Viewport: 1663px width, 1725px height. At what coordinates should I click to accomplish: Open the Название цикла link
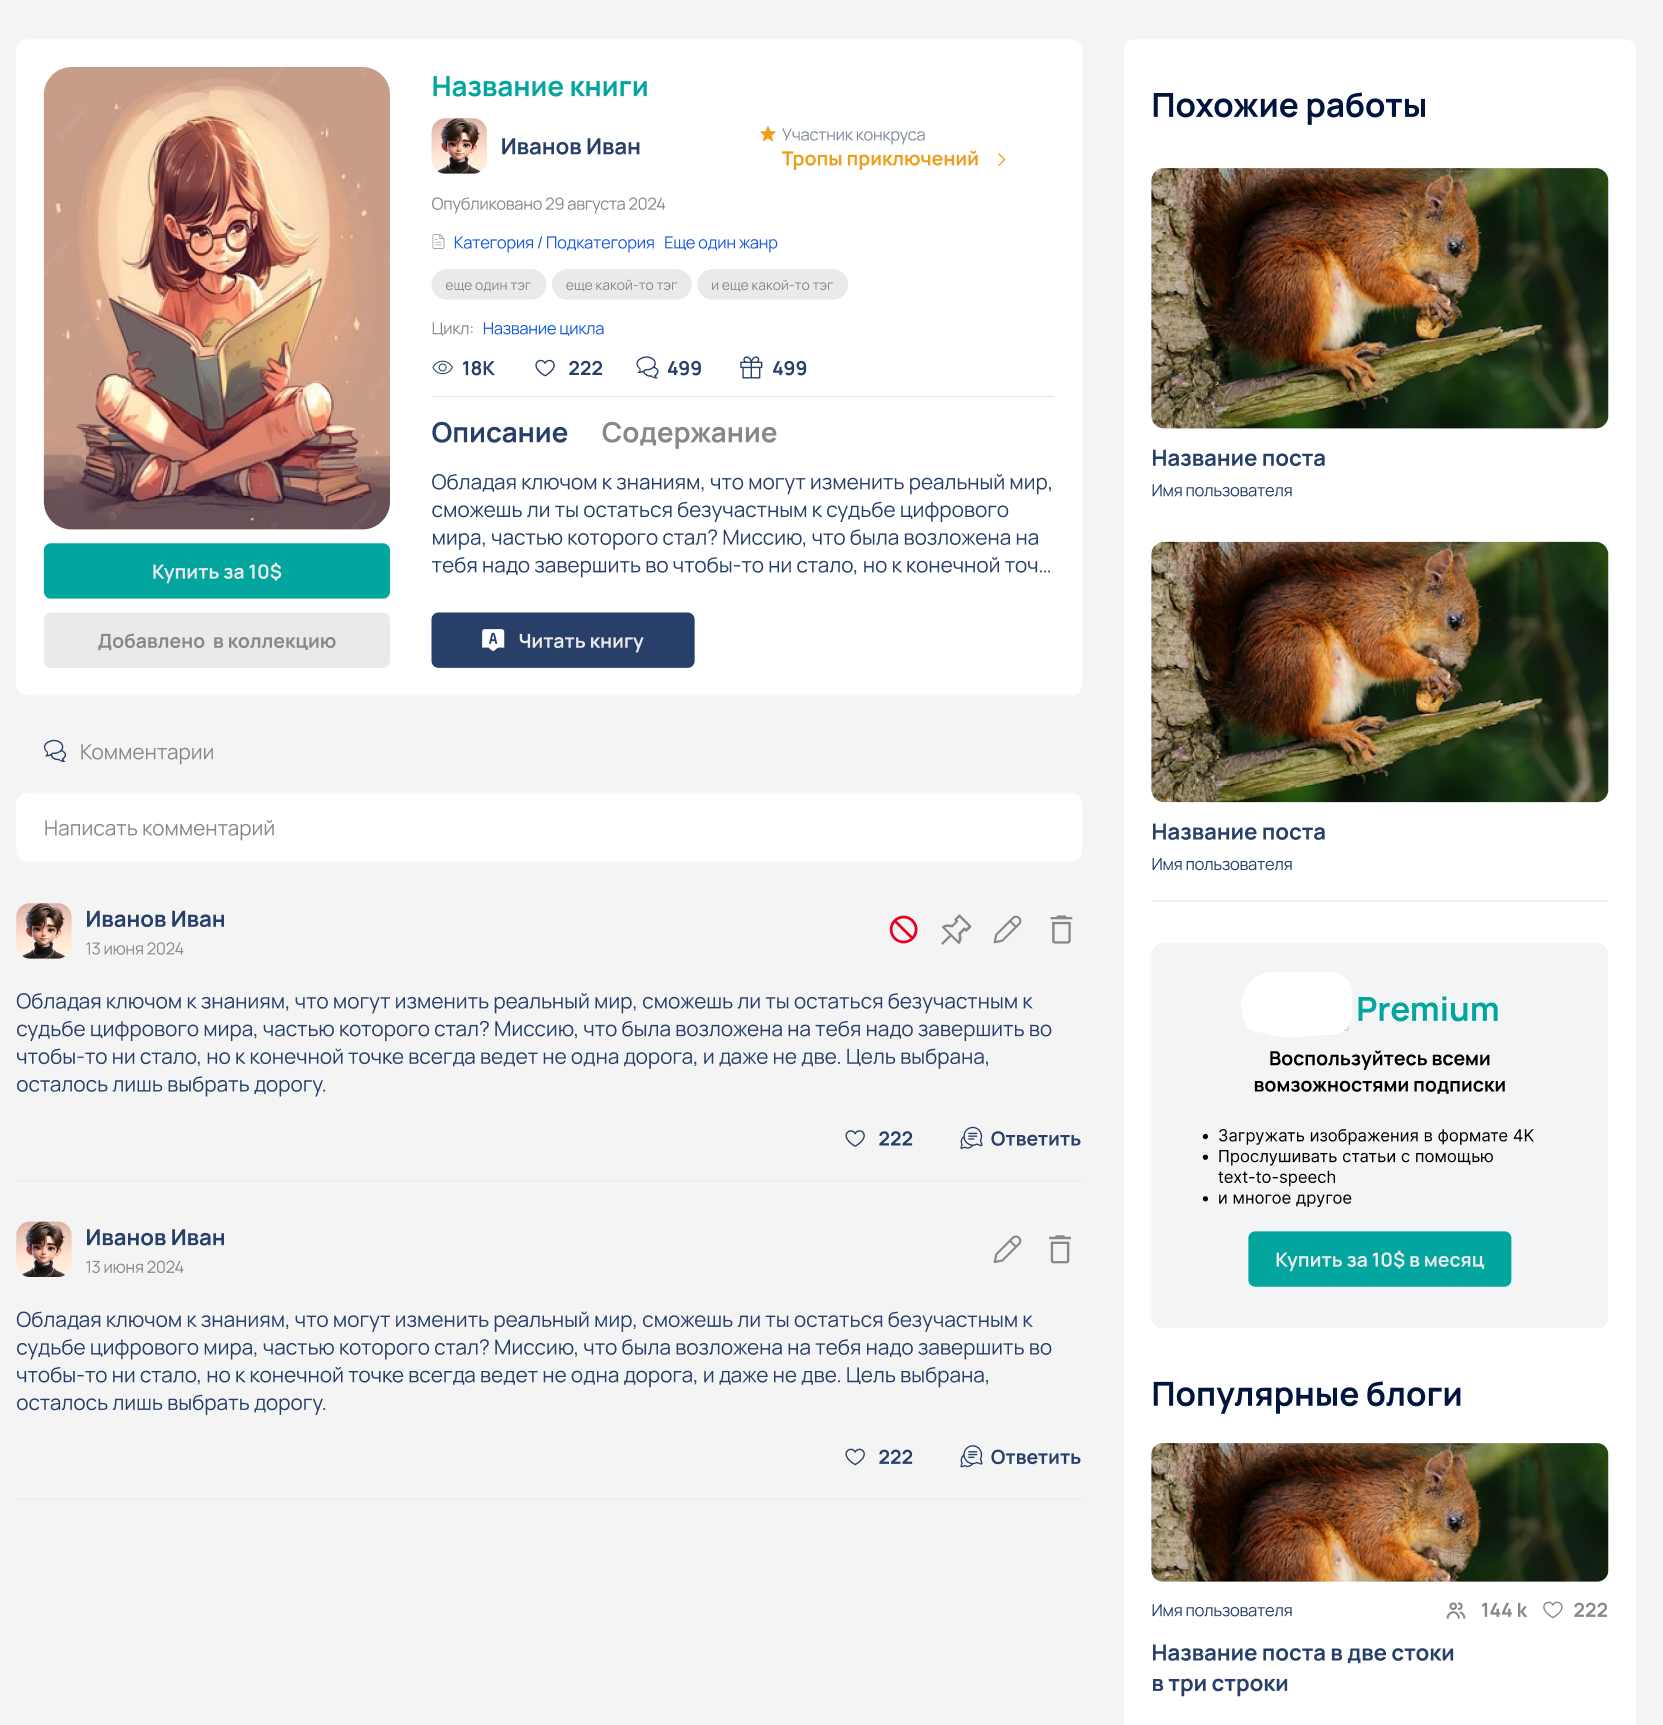543,329
